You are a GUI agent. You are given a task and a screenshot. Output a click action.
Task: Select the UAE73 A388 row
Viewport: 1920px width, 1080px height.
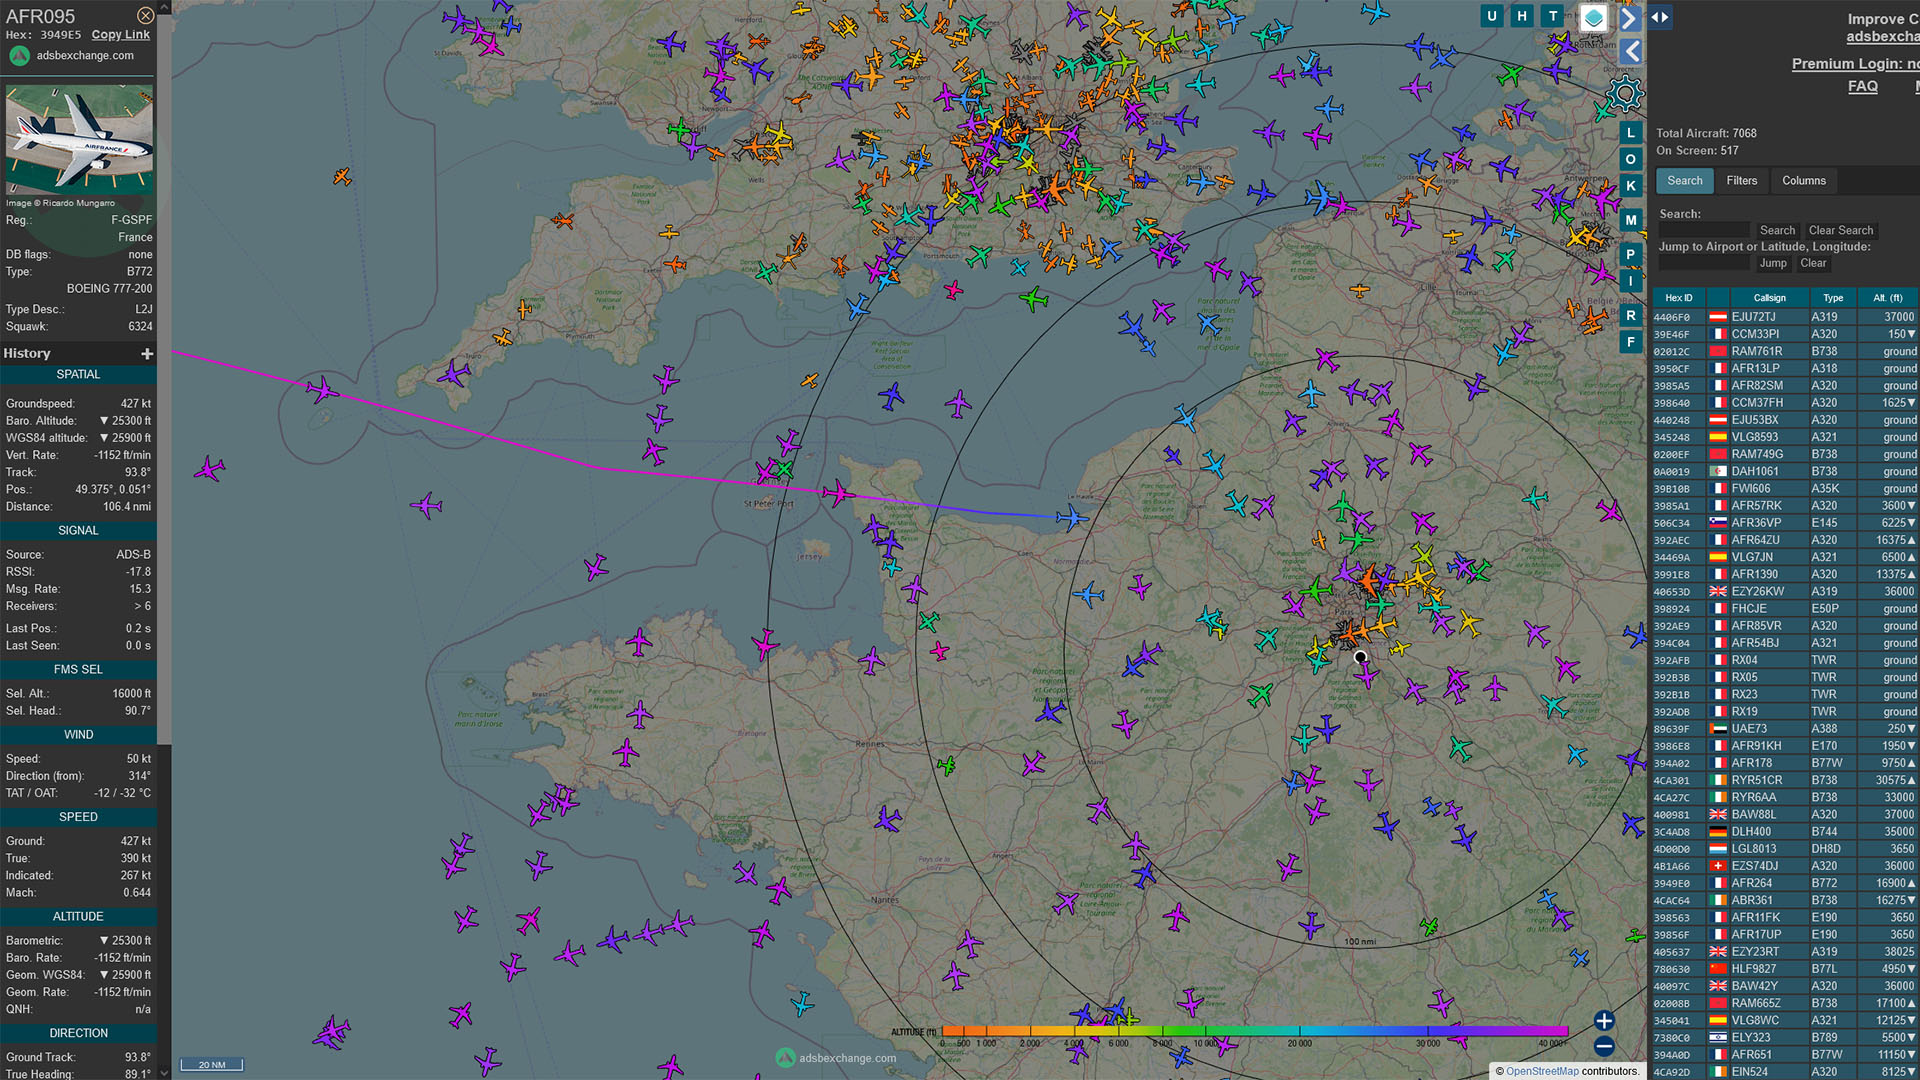click(1785, 729)
